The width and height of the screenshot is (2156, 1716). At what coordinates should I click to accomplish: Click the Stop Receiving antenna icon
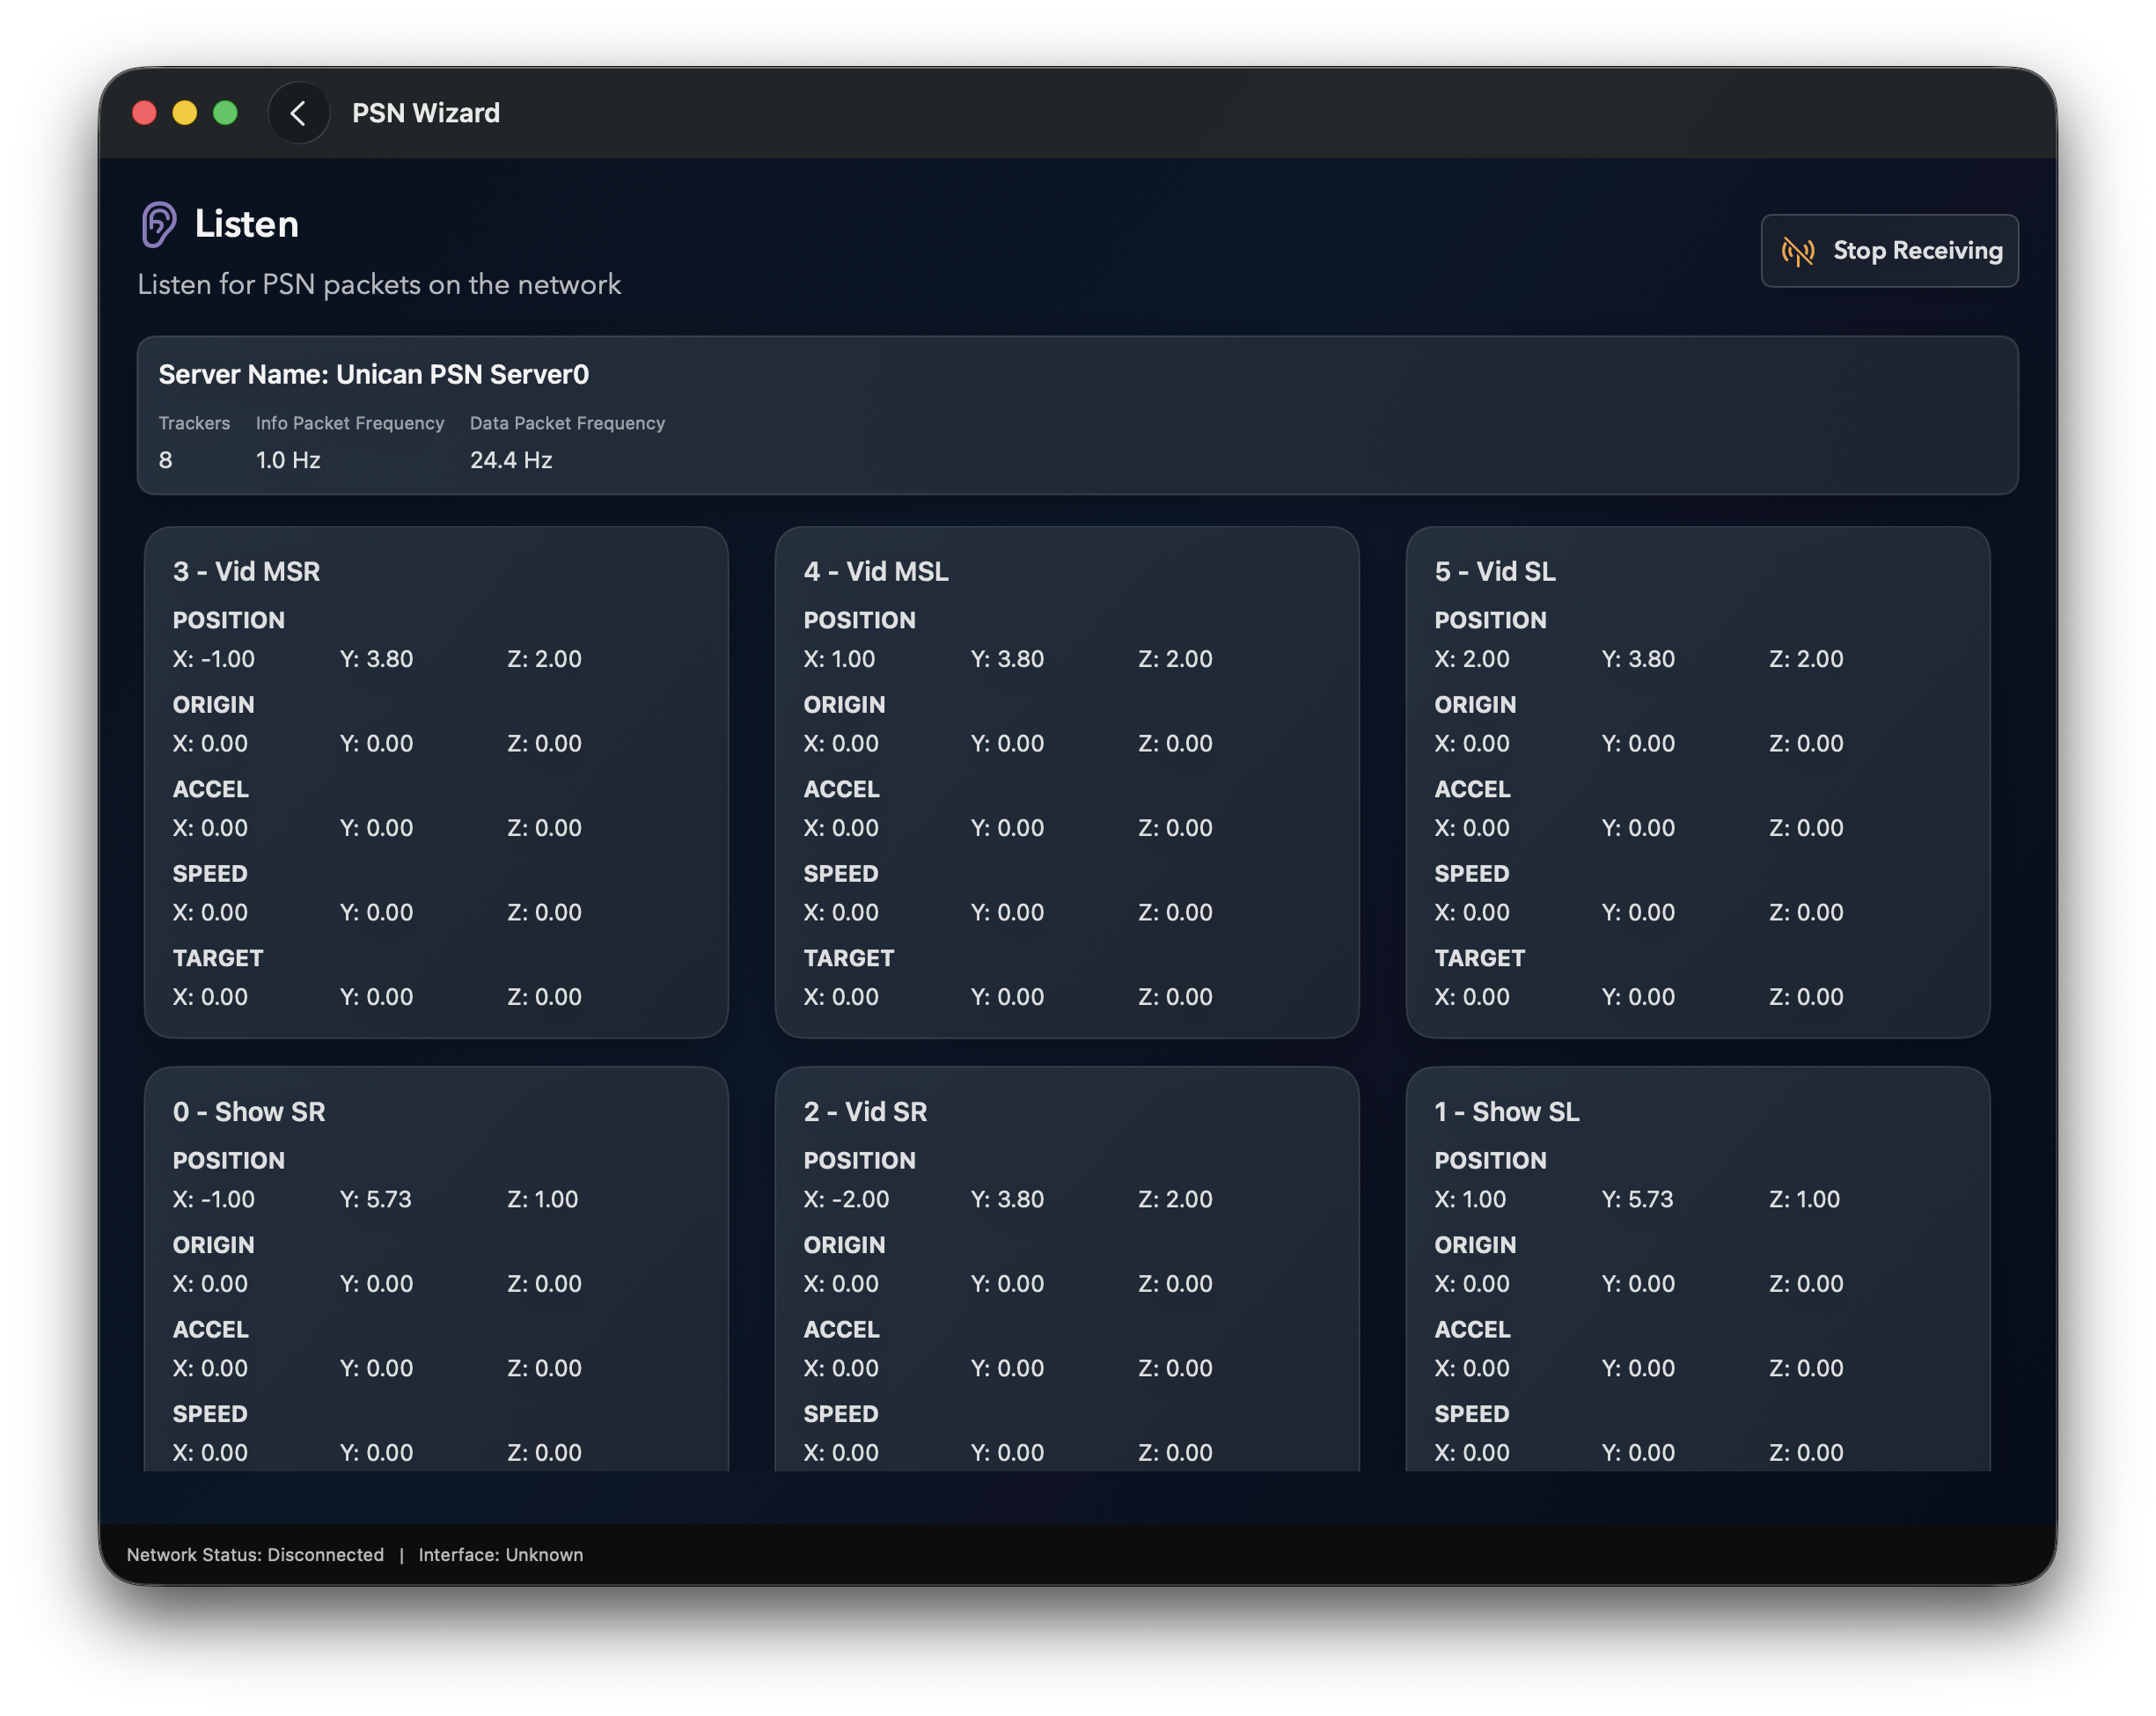coord(1797,251)
